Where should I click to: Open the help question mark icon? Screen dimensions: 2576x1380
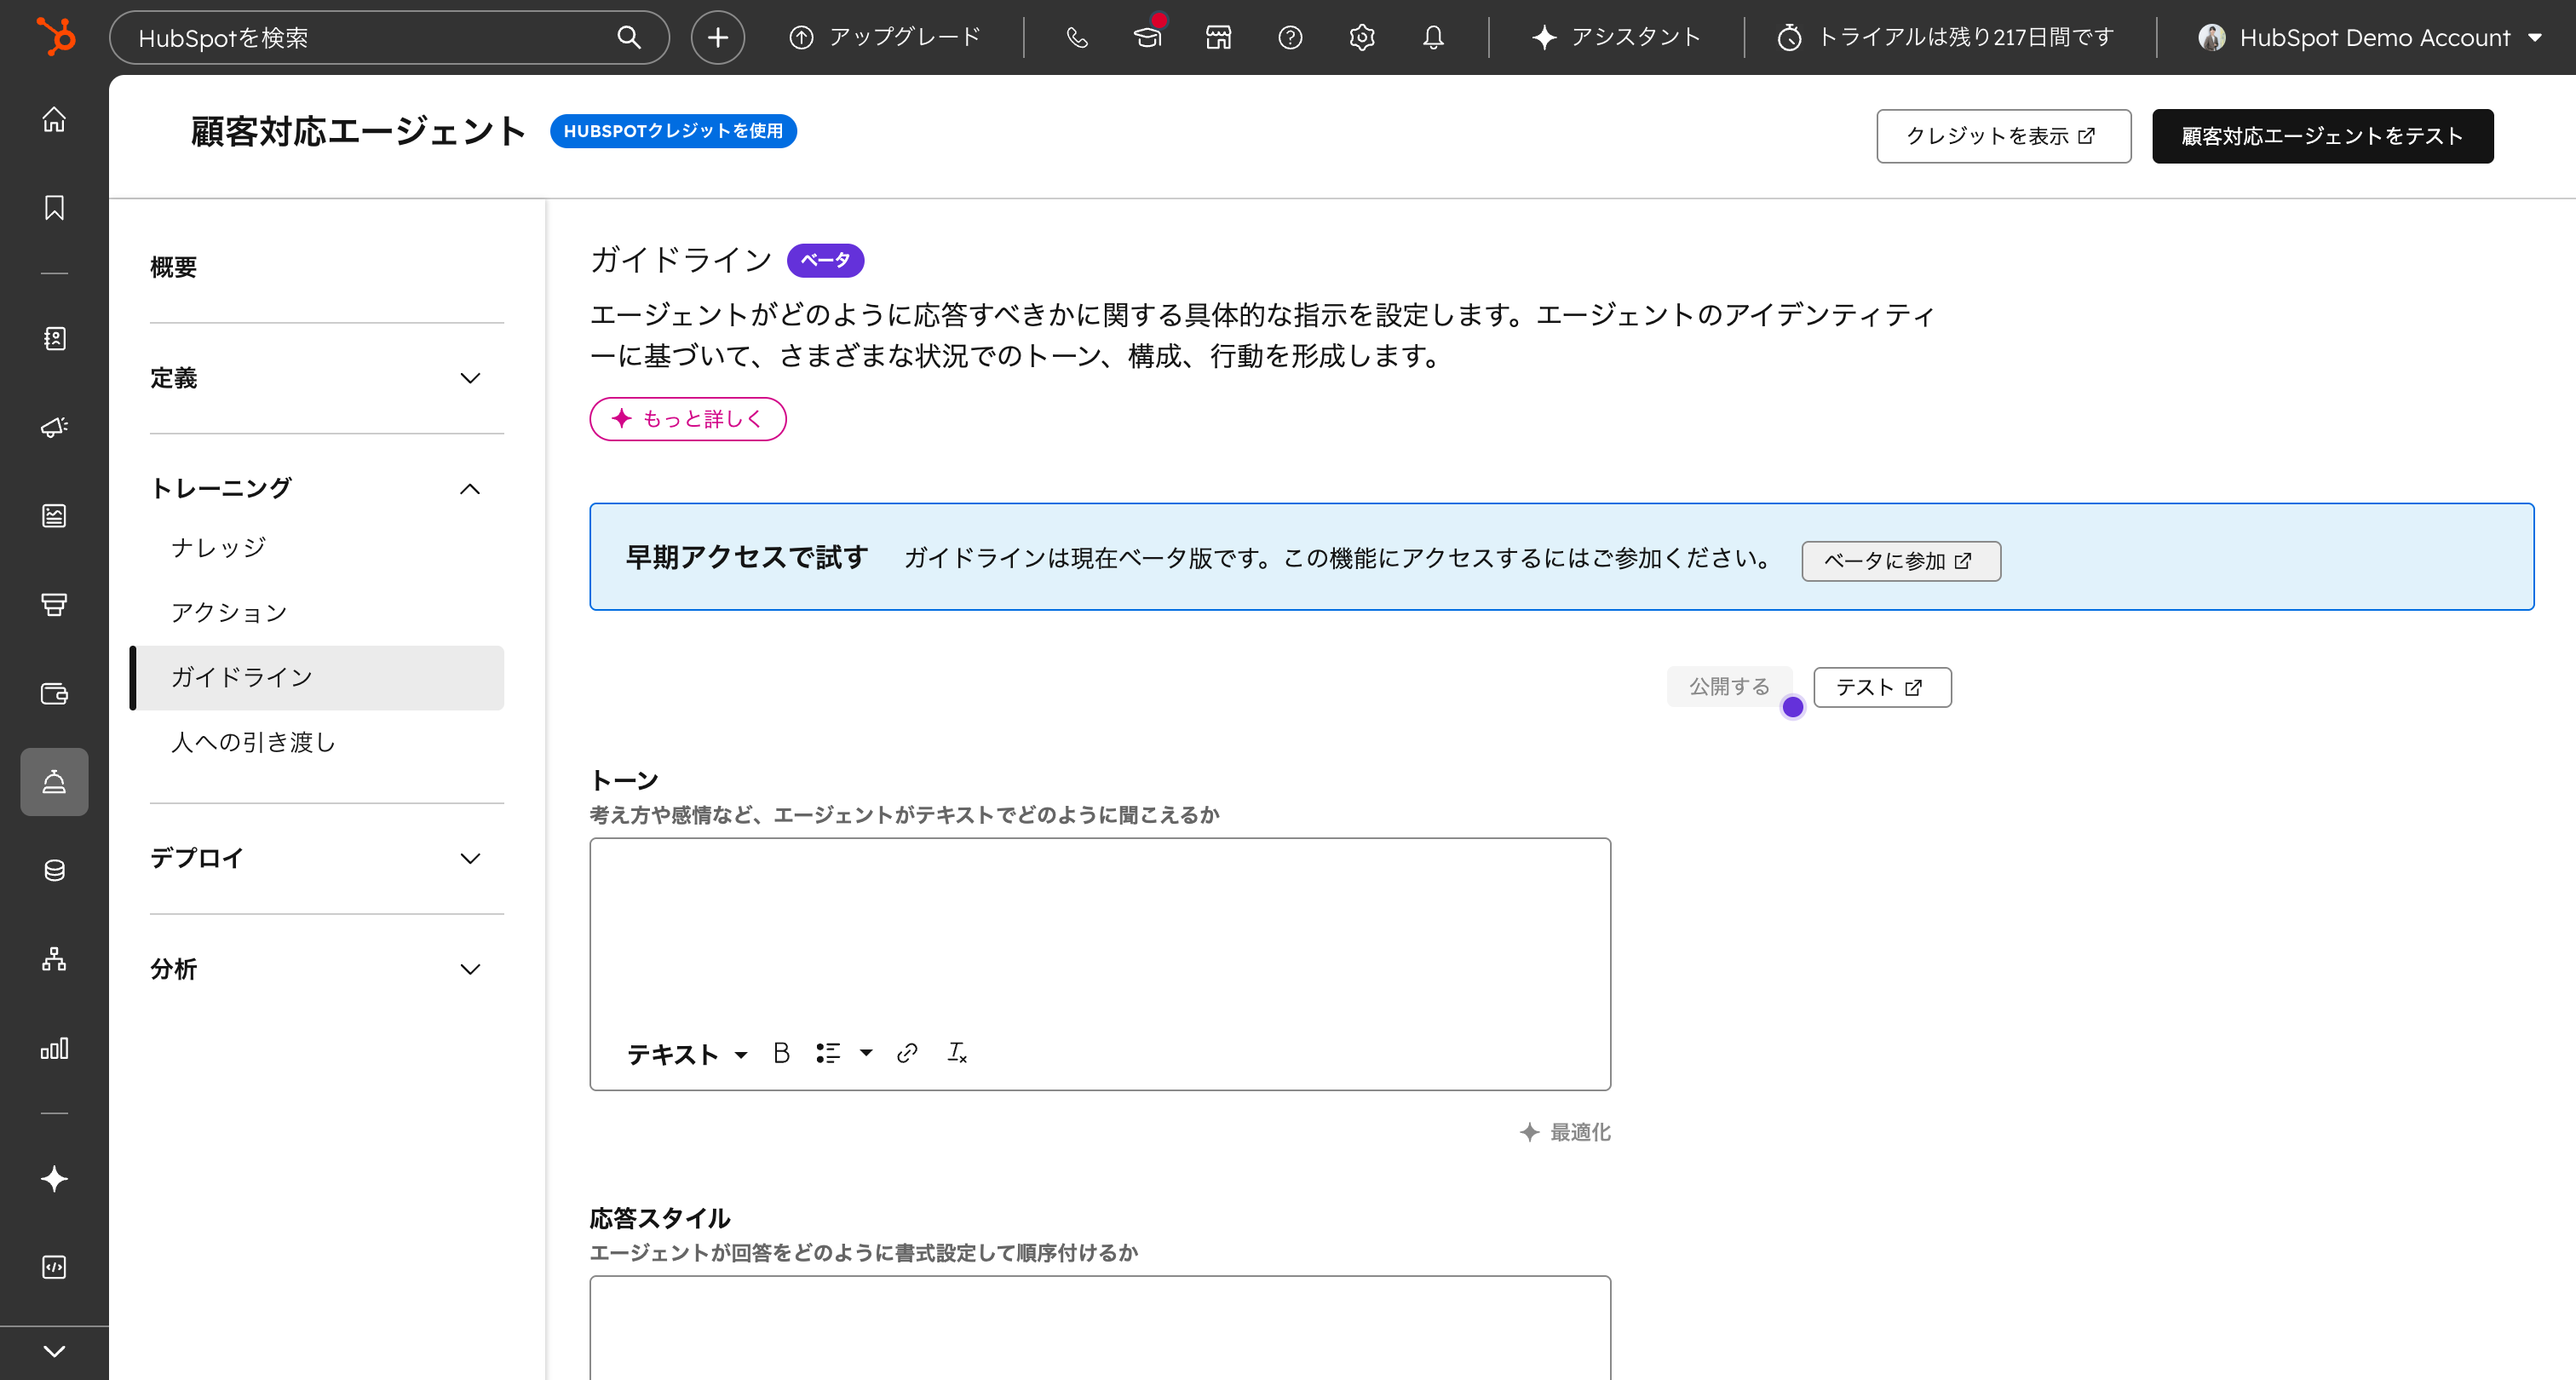(1290, 37)
